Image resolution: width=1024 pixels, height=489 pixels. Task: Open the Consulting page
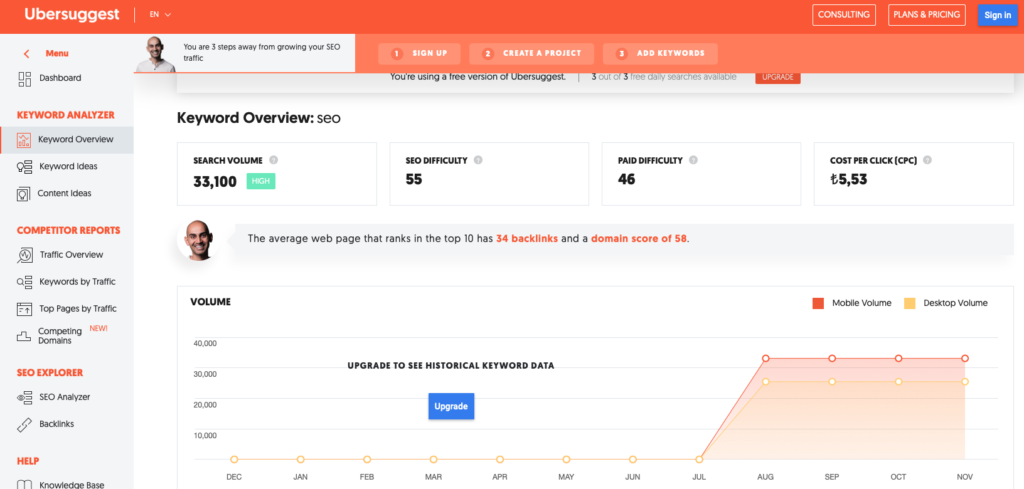(844, 15)
